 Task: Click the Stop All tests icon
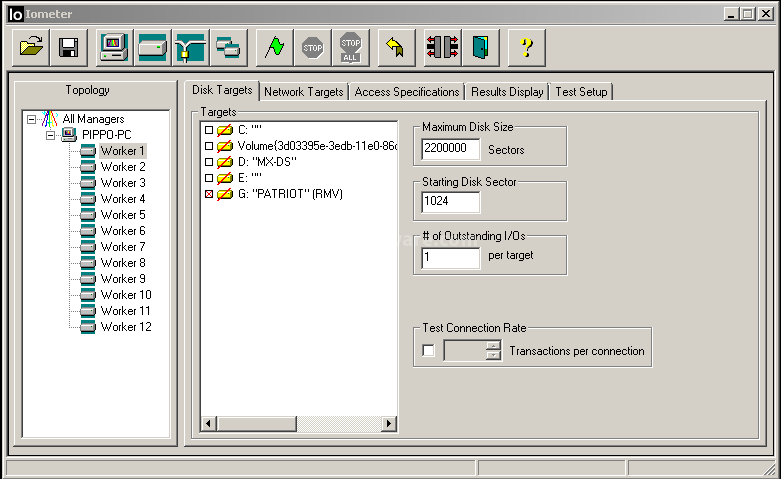point(351,48)
